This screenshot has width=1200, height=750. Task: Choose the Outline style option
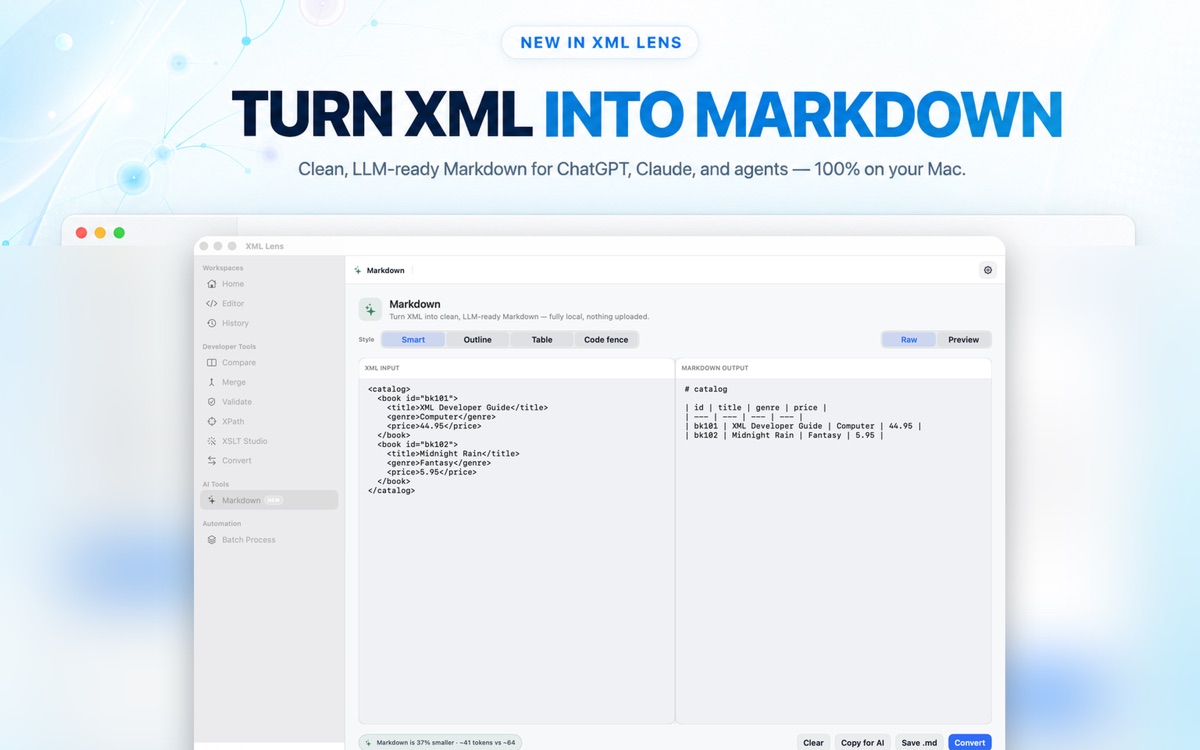[477, 340]
